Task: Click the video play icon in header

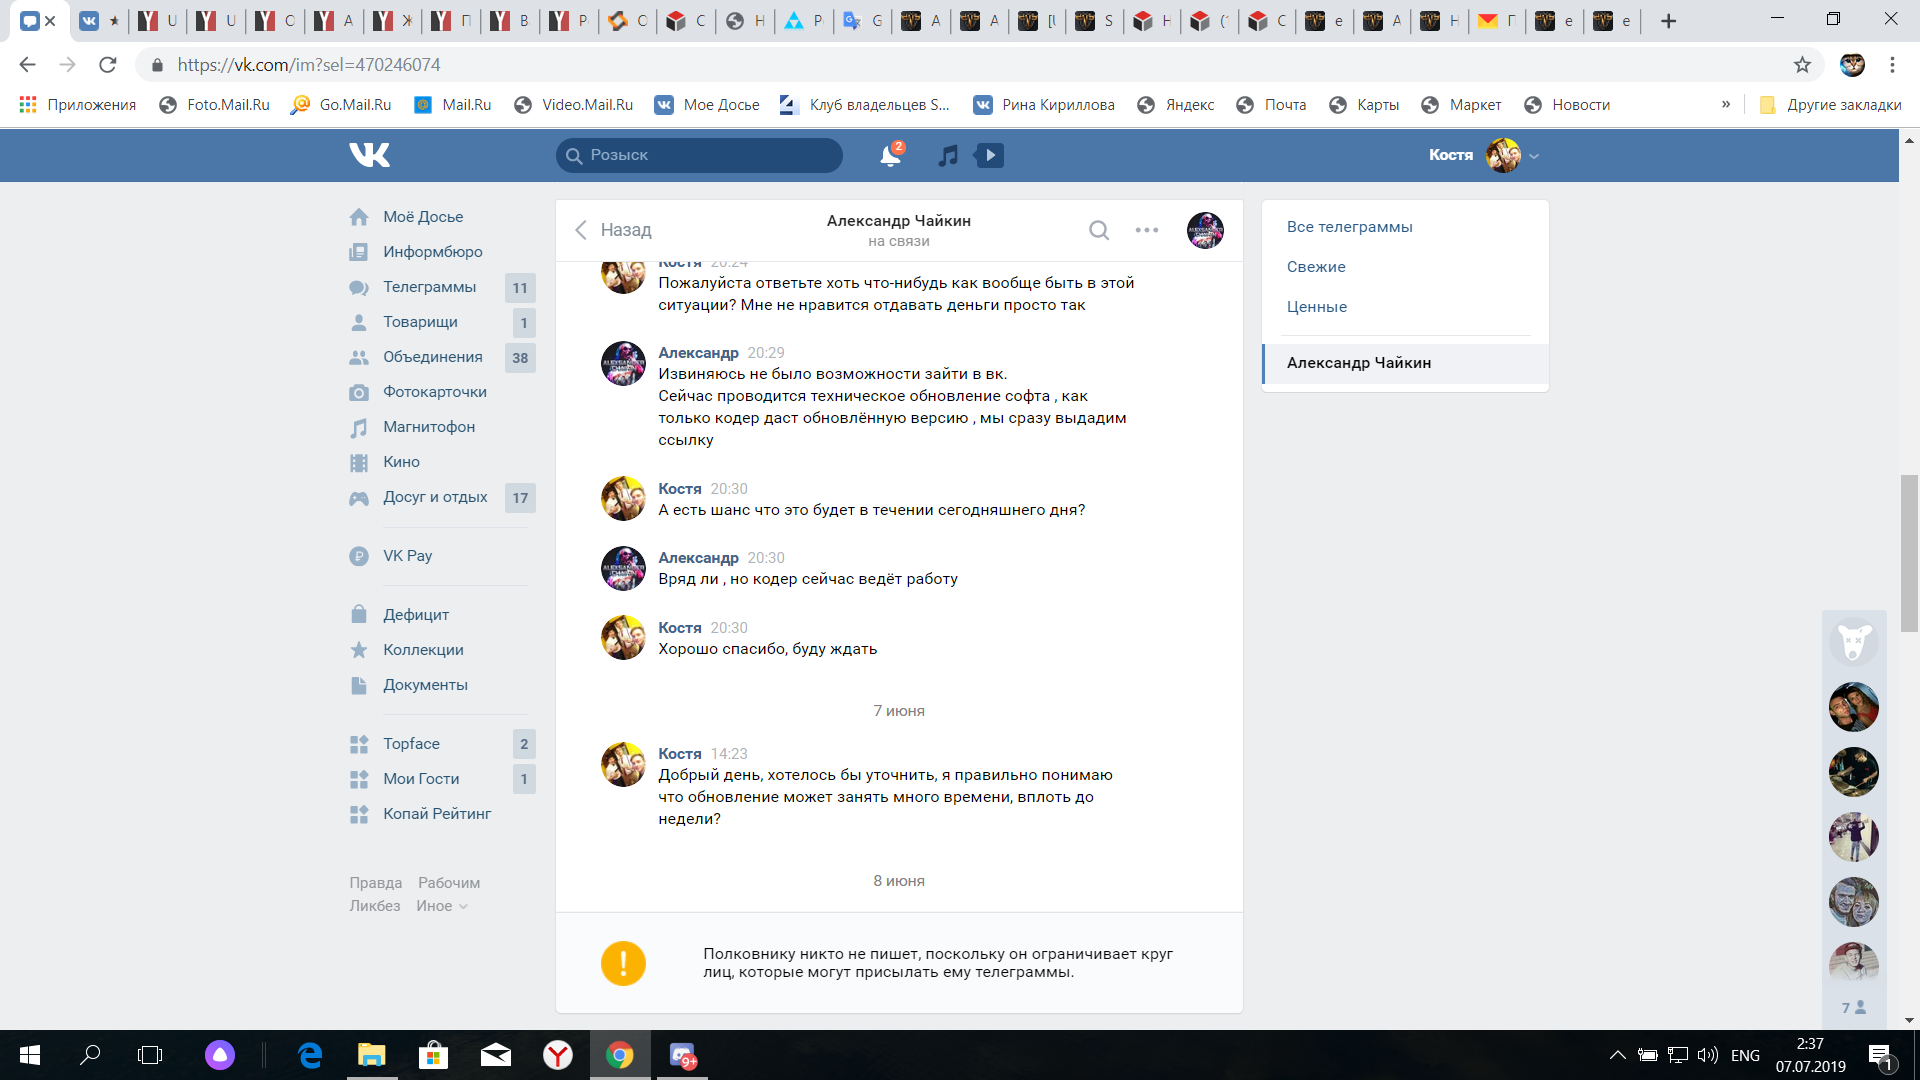Action: click(x=989, y=155)
